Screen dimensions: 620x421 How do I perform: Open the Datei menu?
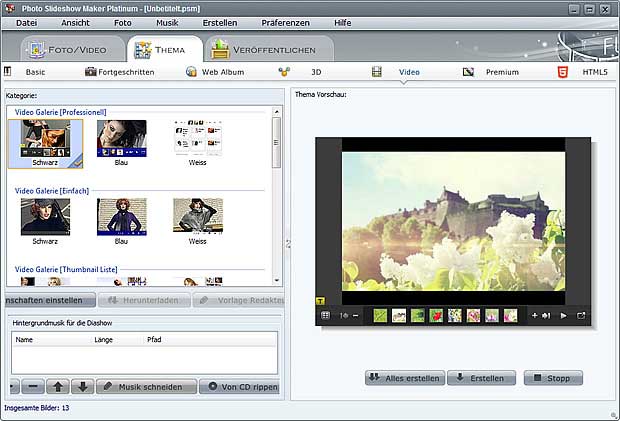click(x=26, y=23)
